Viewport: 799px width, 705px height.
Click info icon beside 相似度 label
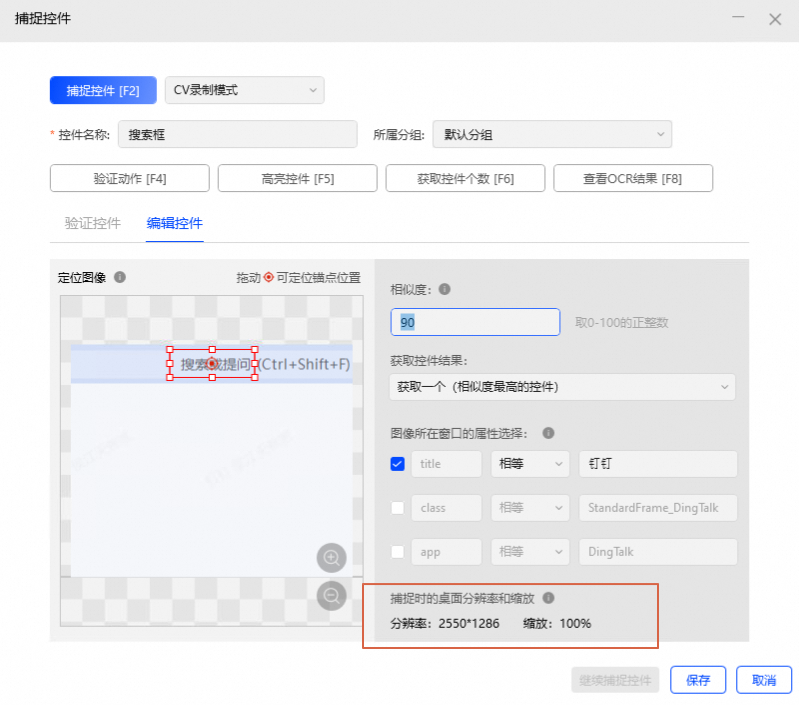pos(444,289)
